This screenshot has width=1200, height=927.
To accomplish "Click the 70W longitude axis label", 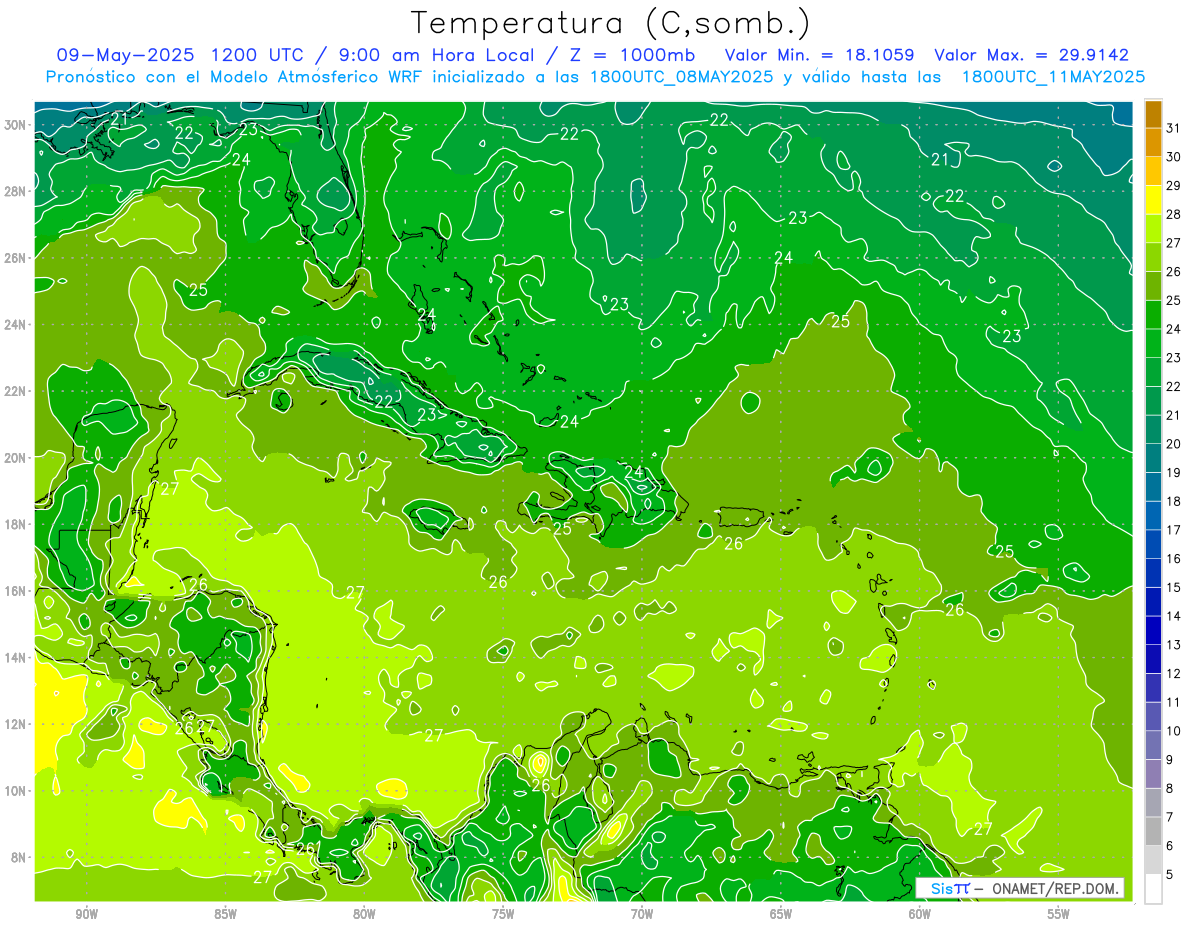I will point(642,913).
